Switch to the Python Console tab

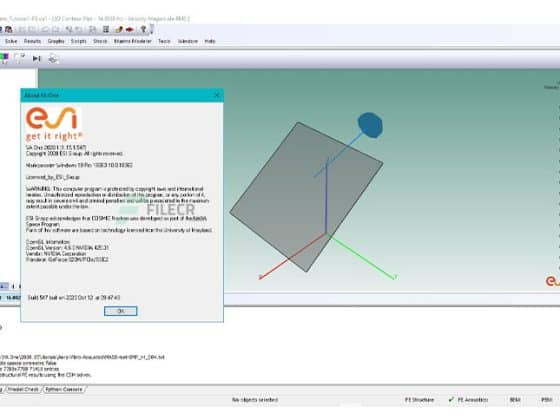[64, 389]
